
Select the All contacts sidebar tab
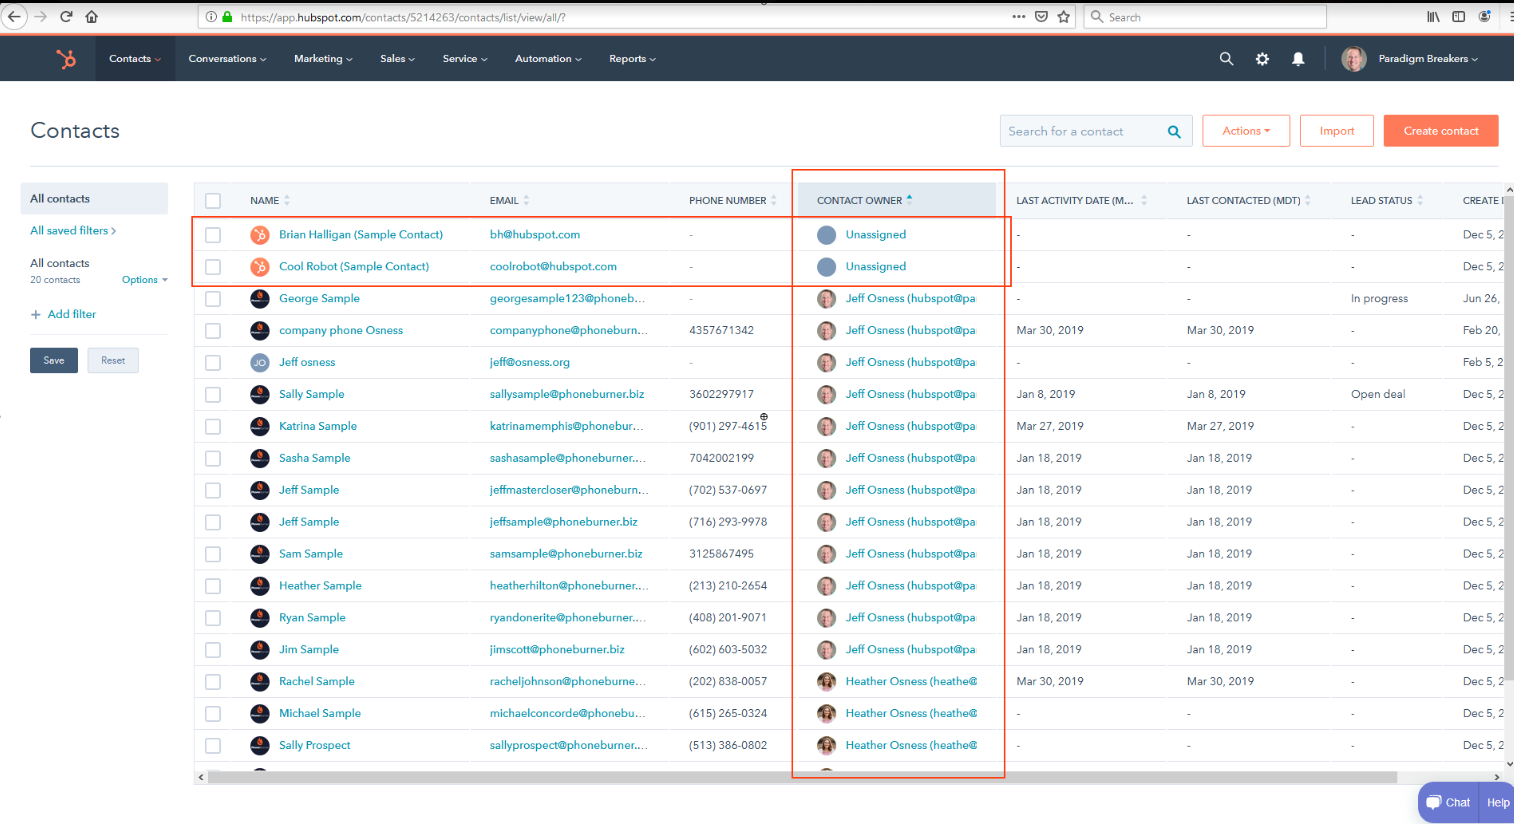94,199
